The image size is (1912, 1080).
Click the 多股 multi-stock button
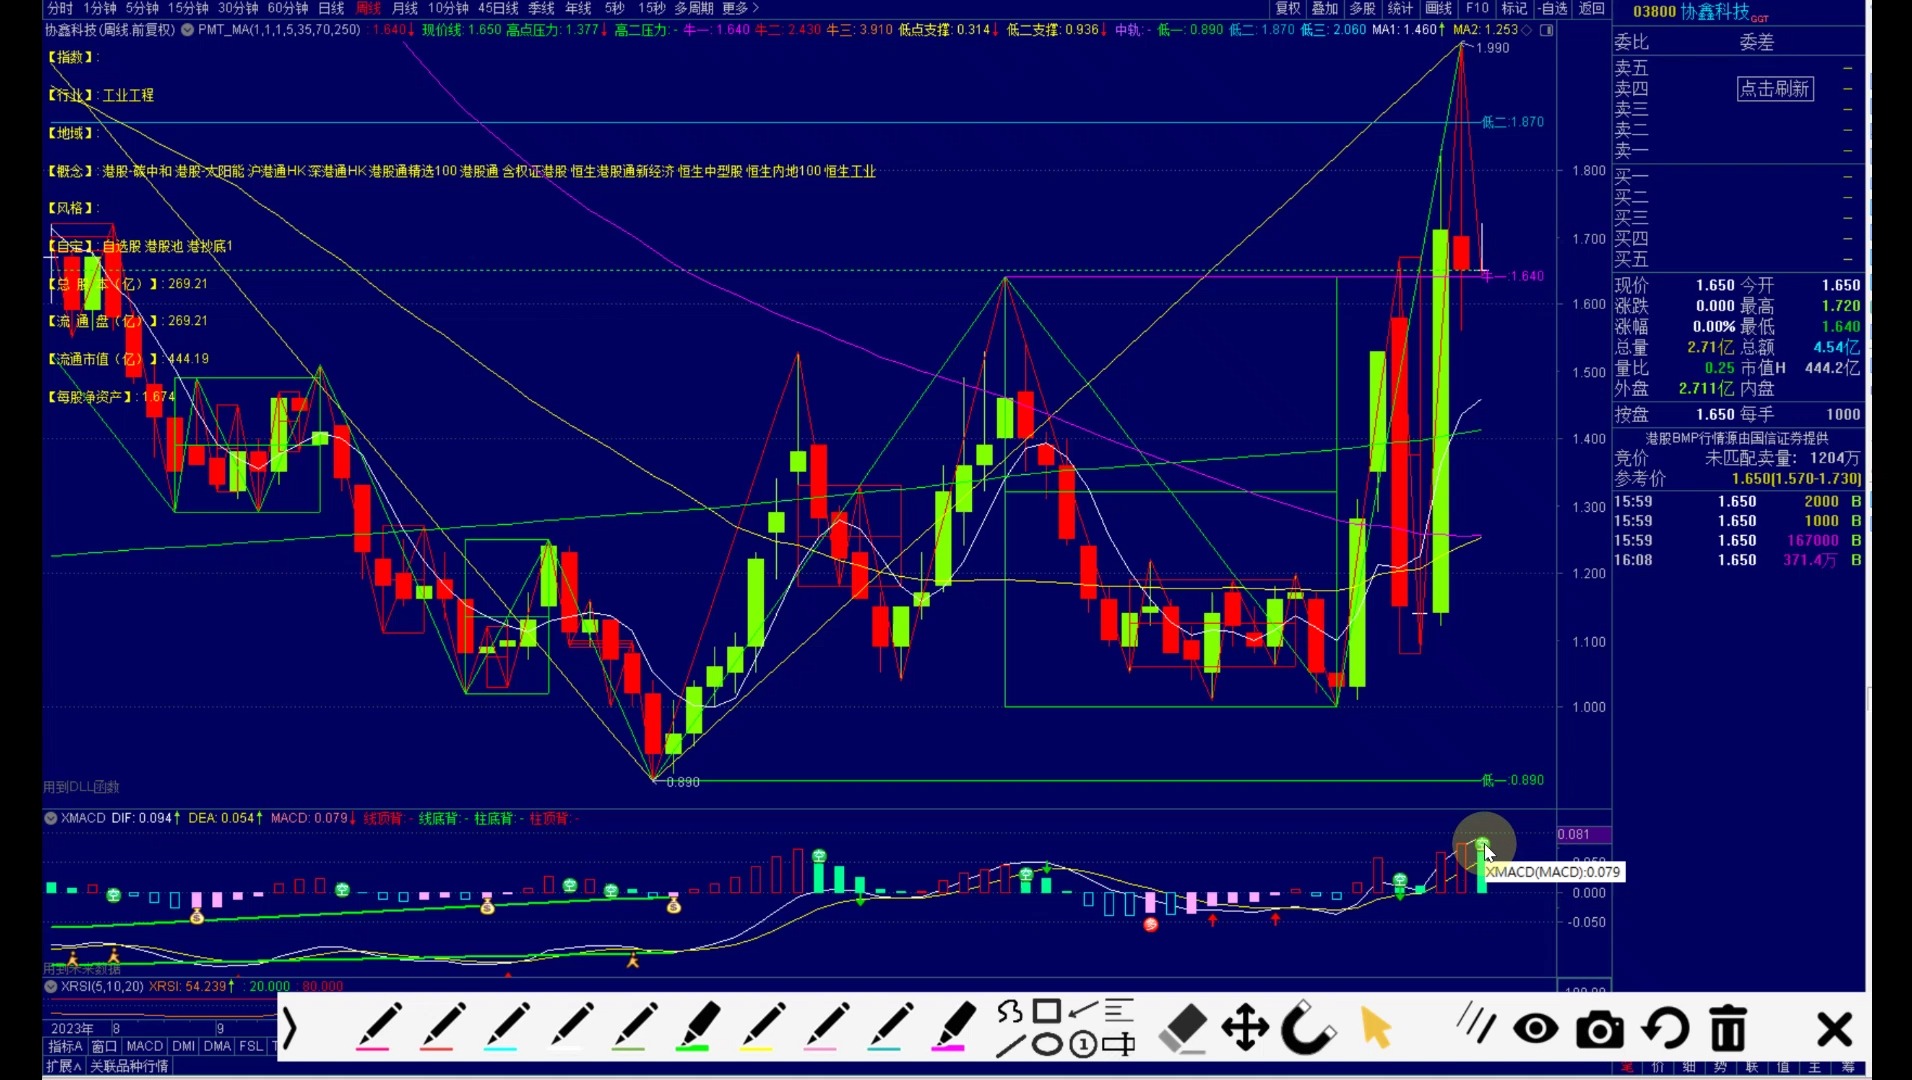1363,8
